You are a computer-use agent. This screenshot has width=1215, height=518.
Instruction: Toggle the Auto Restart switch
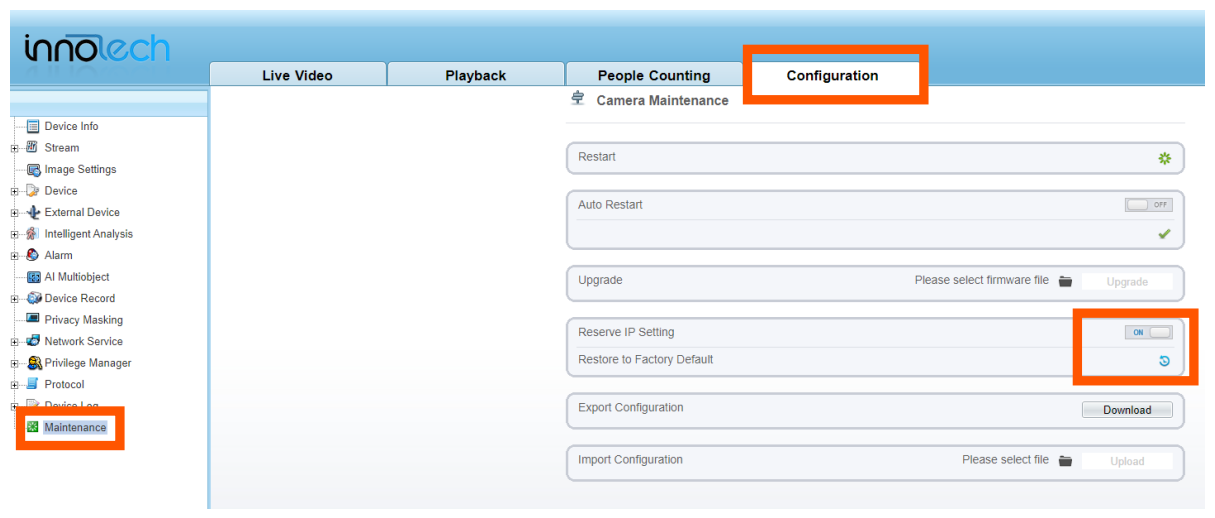[1148, 204]
